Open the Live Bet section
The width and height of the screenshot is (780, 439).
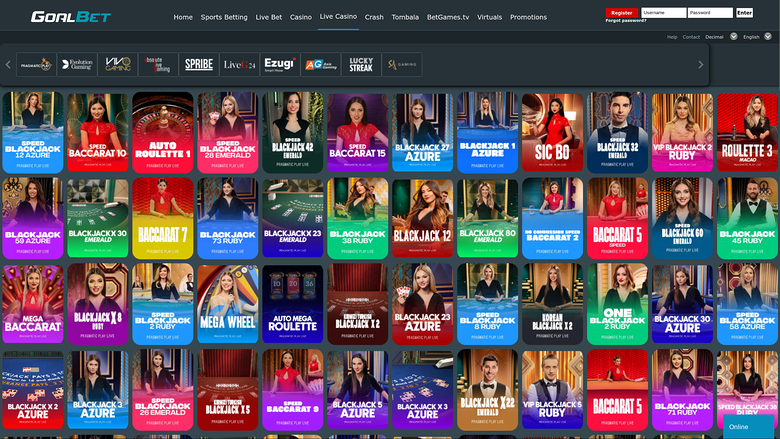(x=269, y=17)
